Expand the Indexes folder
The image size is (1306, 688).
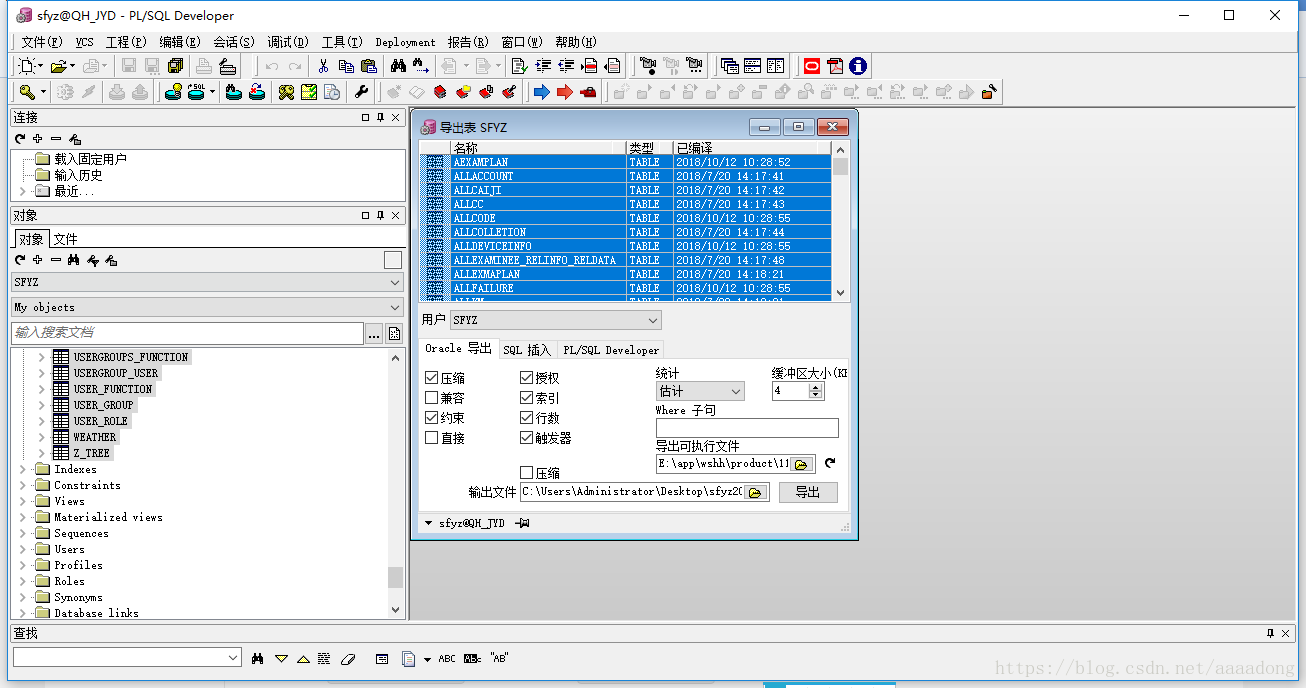(x=24, y=469)
